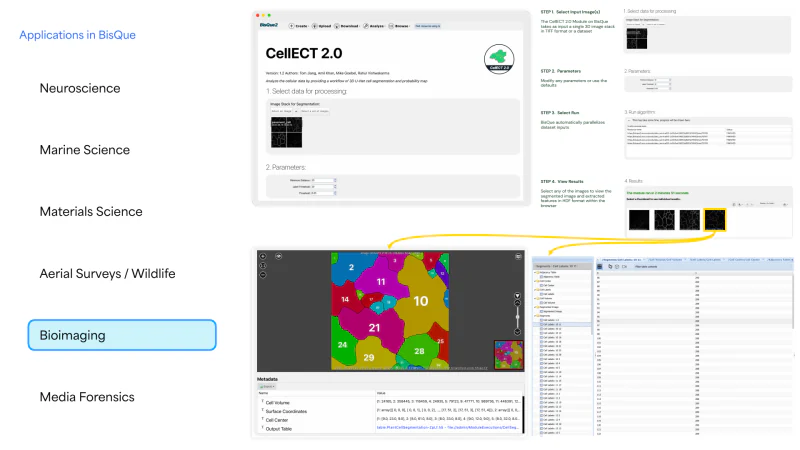Open the blue Output Table file link
800x450 pixels.
pos(447,428)
